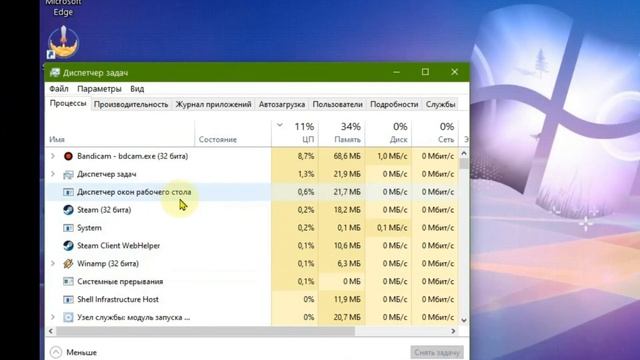Screen dimensions: 640x360
Task: Click the Снять задачу button
Action: tap(437, 352)
